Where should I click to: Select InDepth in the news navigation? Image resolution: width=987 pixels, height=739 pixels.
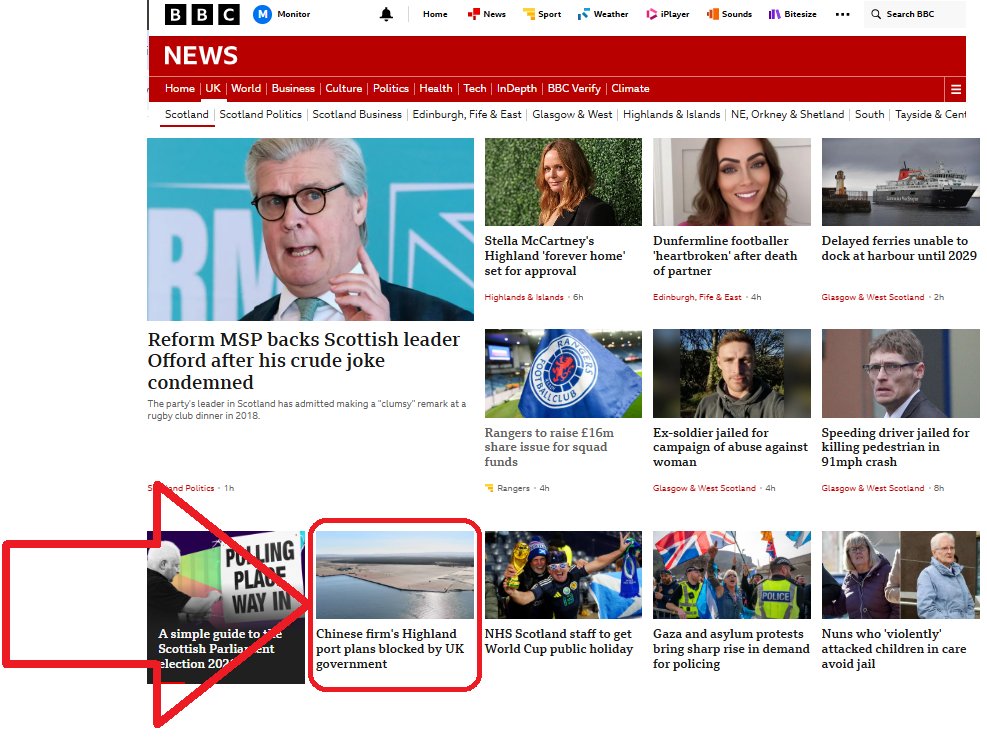coord(516,89)
